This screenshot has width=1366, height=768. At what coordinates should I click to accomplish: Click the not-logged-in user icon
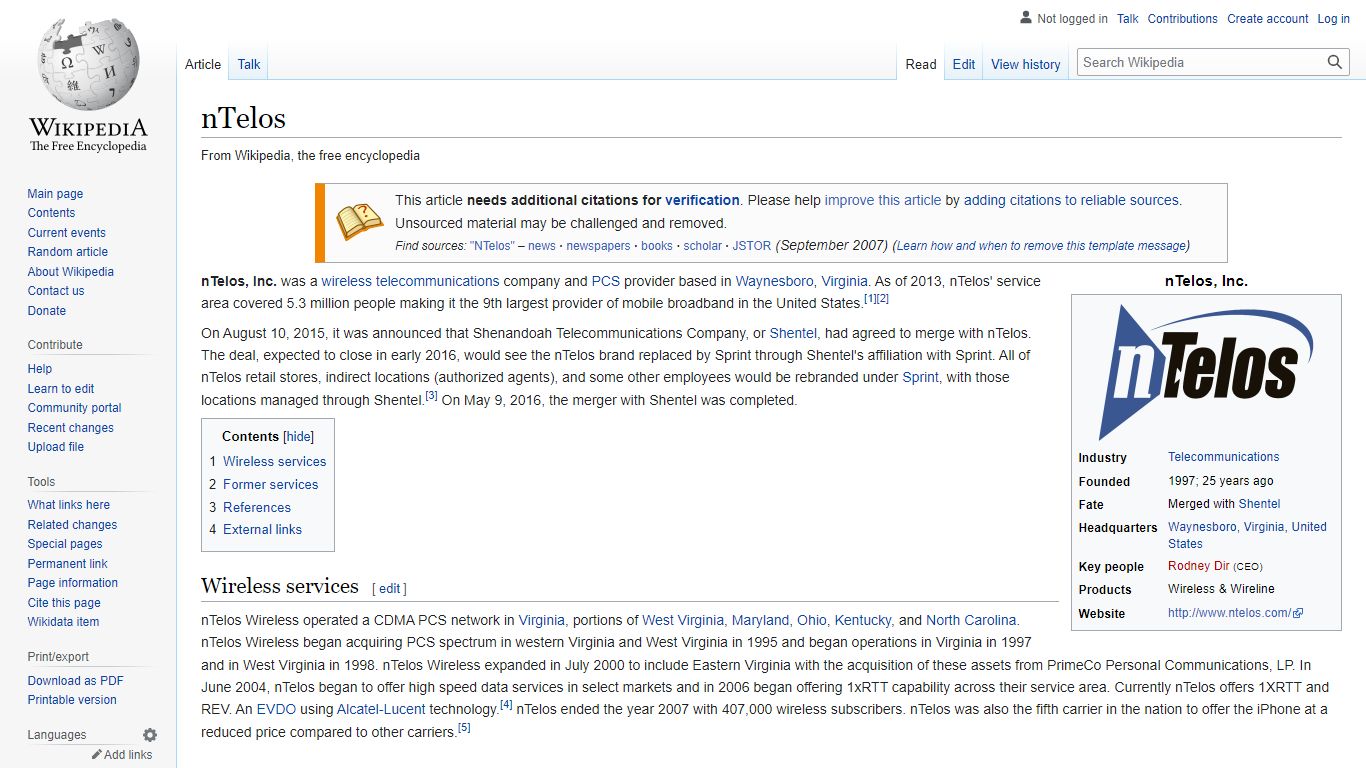[x=1025, y=18]
